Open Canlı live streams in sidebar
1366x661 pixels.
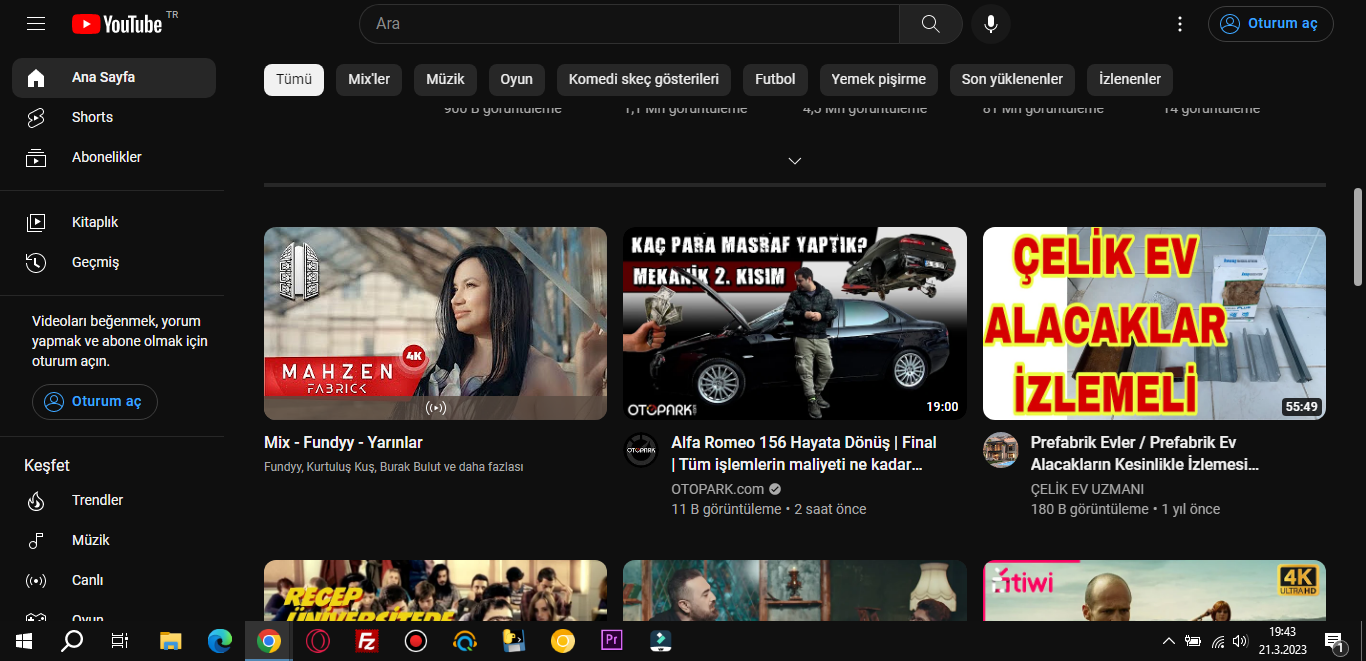(114, 580)
